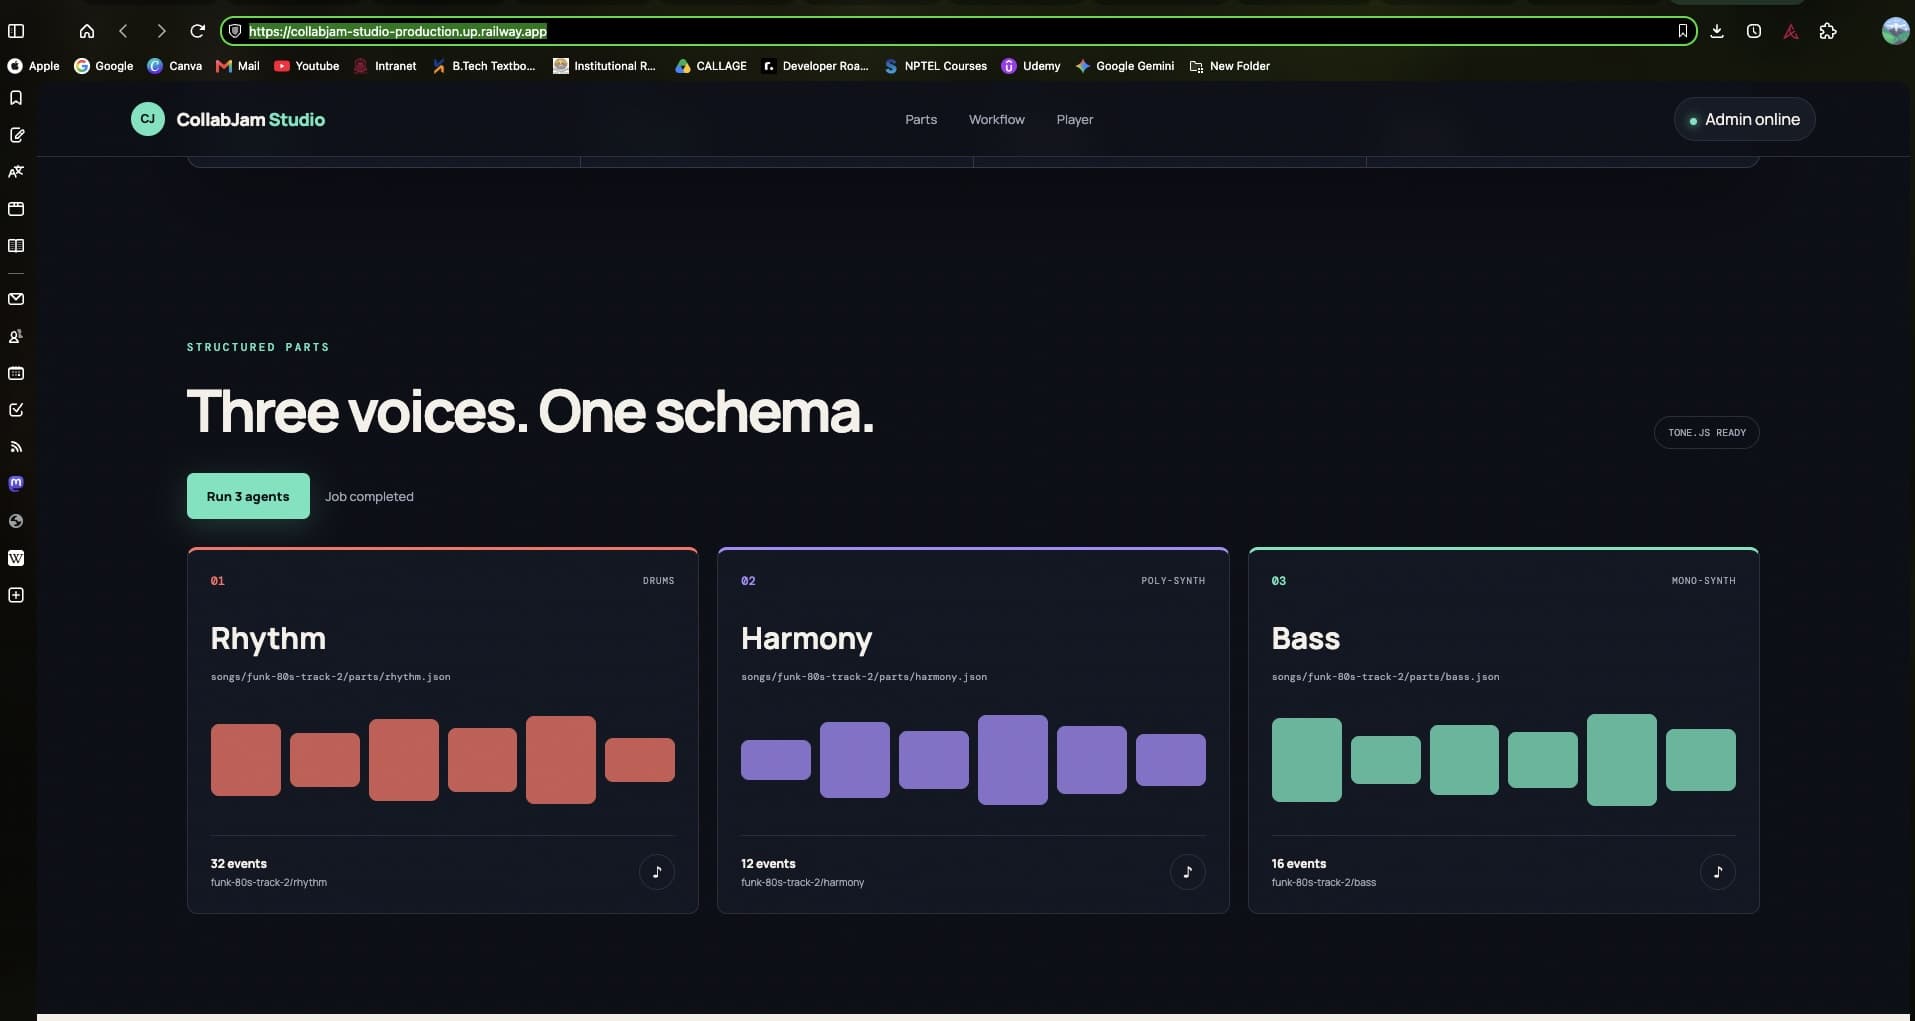Open browser history clock icon
The image size is (1915, 1021).
pyautogui.click(x=1754, y=31)
